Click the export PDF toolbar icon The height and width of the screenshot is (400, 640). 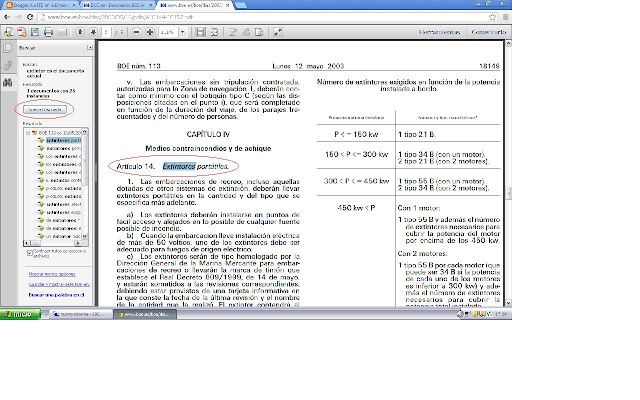pyautogui.click(x=8, y=32)
